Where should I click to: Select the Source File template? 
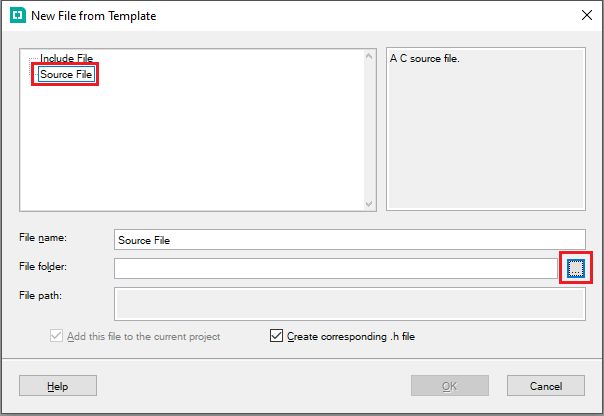[x=66, y=74]
